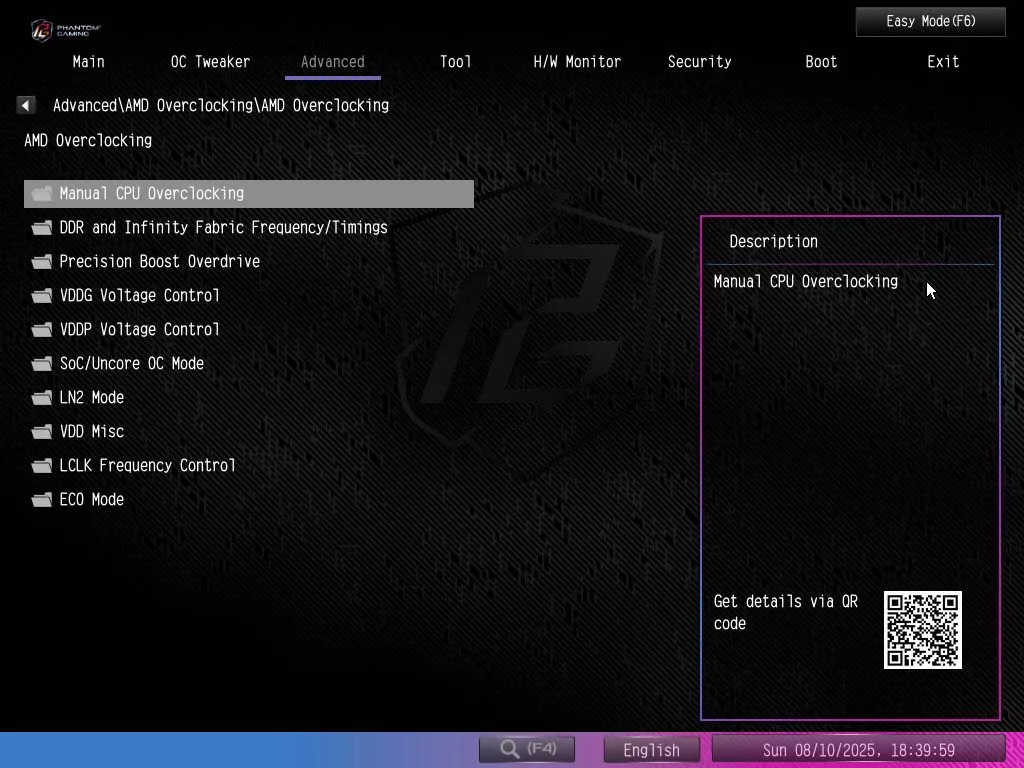Click the 'Get details via QR code' text
The height and width of the screenshot is (768, 1024).
point(786,612)
